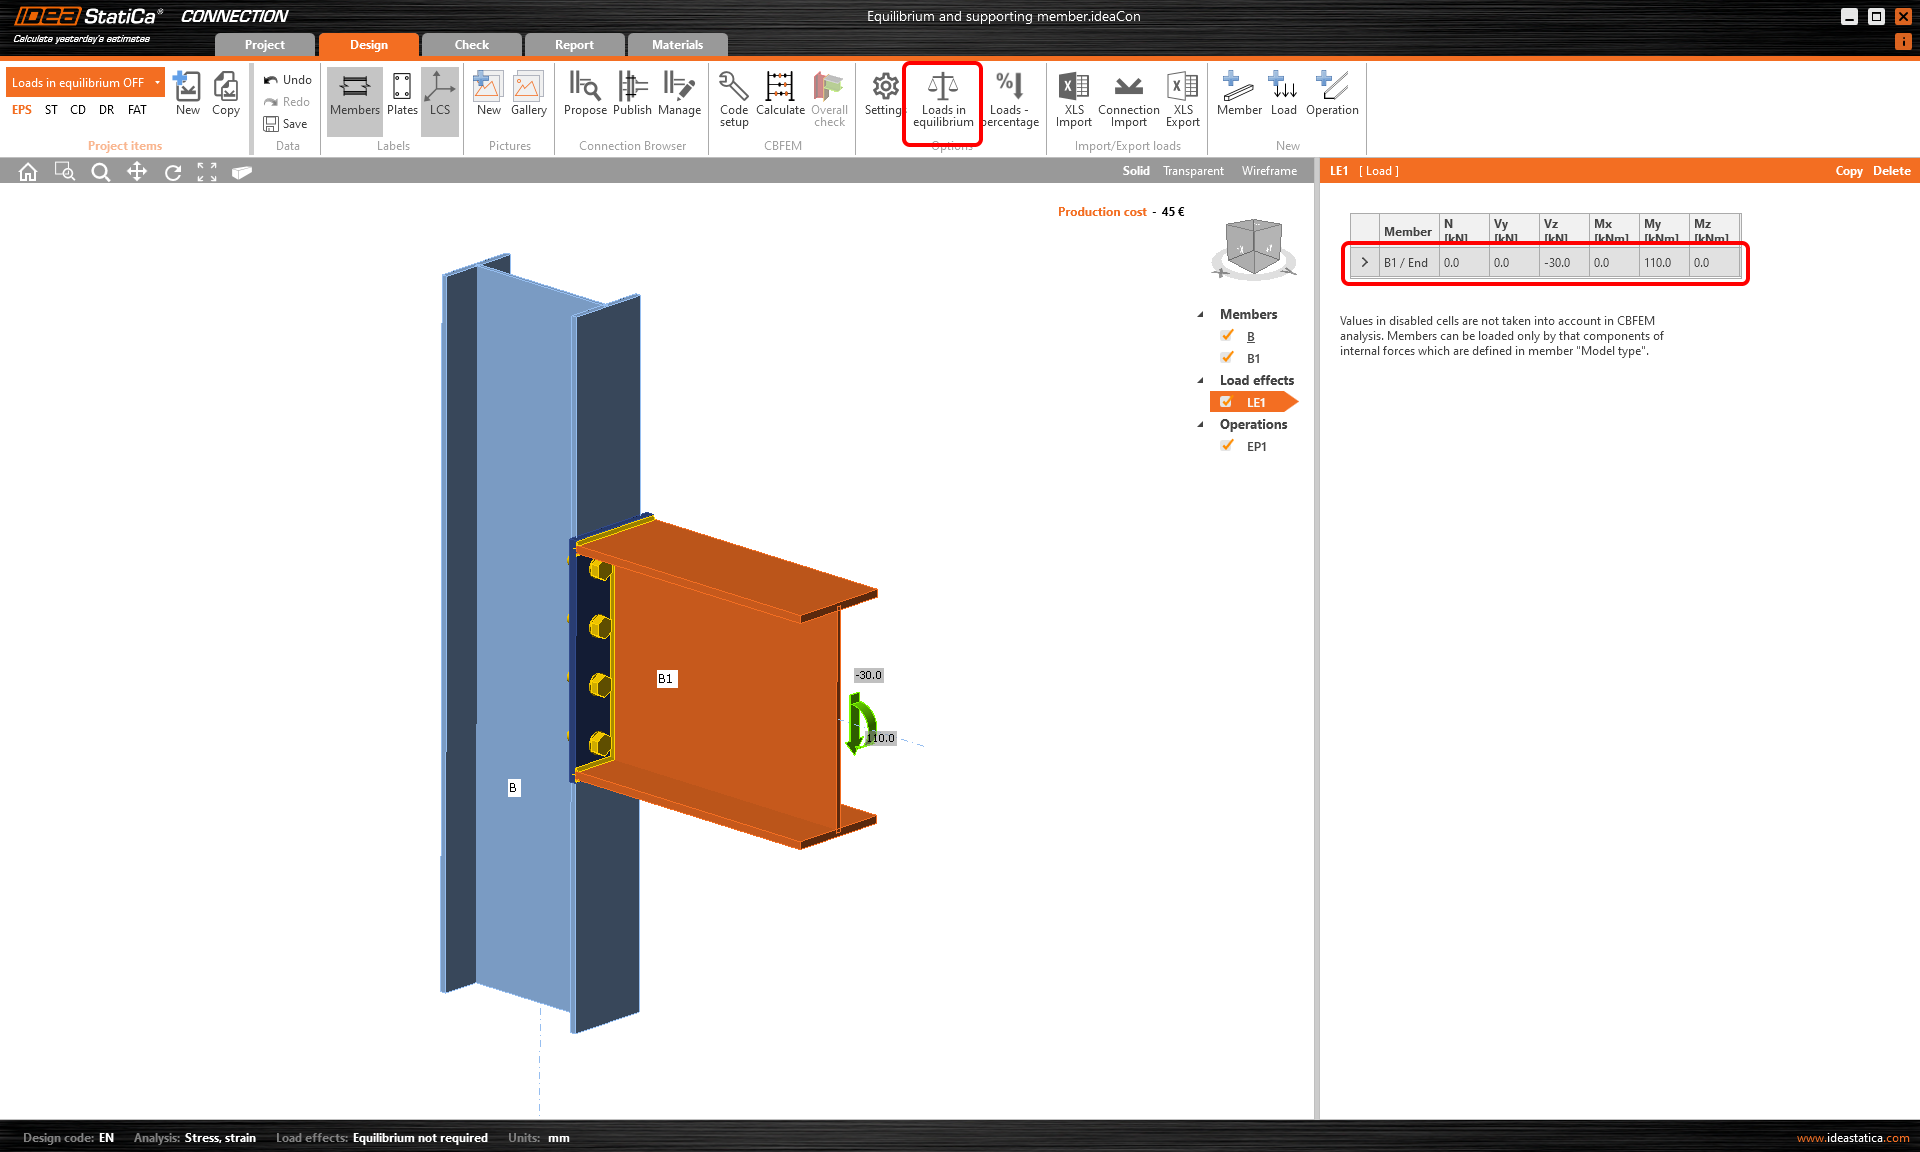Click the Propose connection icon
Screen dimensions: 1920x1152
click(x=584, y=95)
